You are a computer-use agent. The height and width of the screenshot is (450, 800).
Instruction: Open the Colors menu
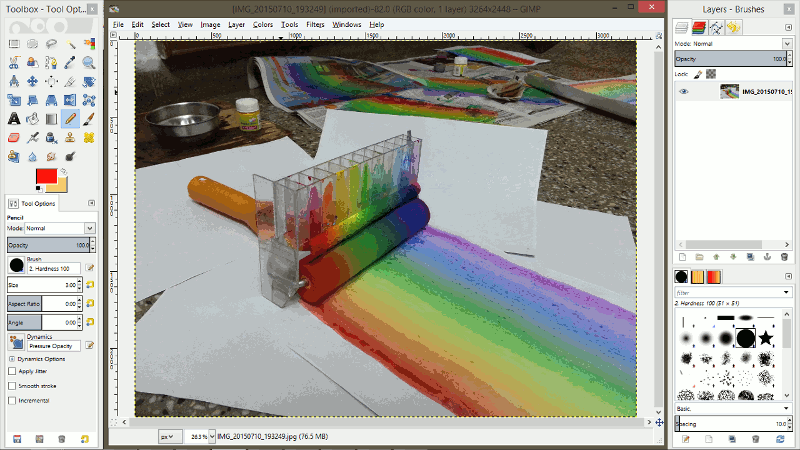tap(263, 24)
